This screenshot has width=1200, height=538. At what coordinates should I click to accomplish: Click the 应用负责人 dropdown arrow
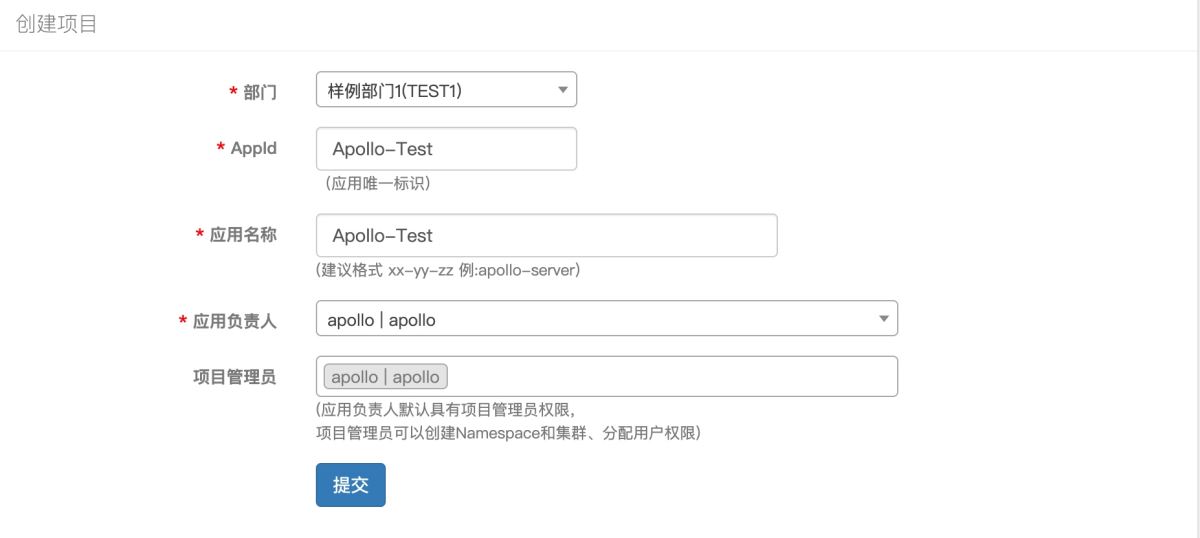(882, 319)
